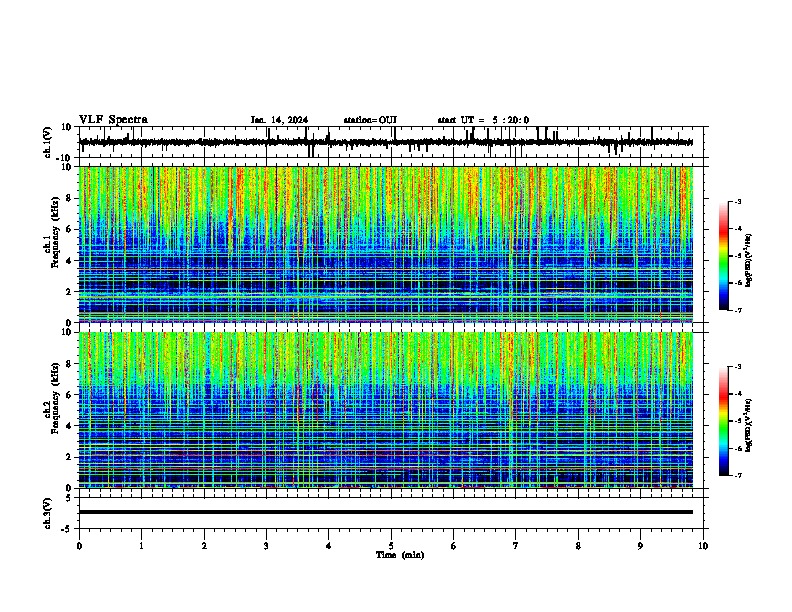
Task: Click time axis tick label "1"
Action: pos(141,546)
